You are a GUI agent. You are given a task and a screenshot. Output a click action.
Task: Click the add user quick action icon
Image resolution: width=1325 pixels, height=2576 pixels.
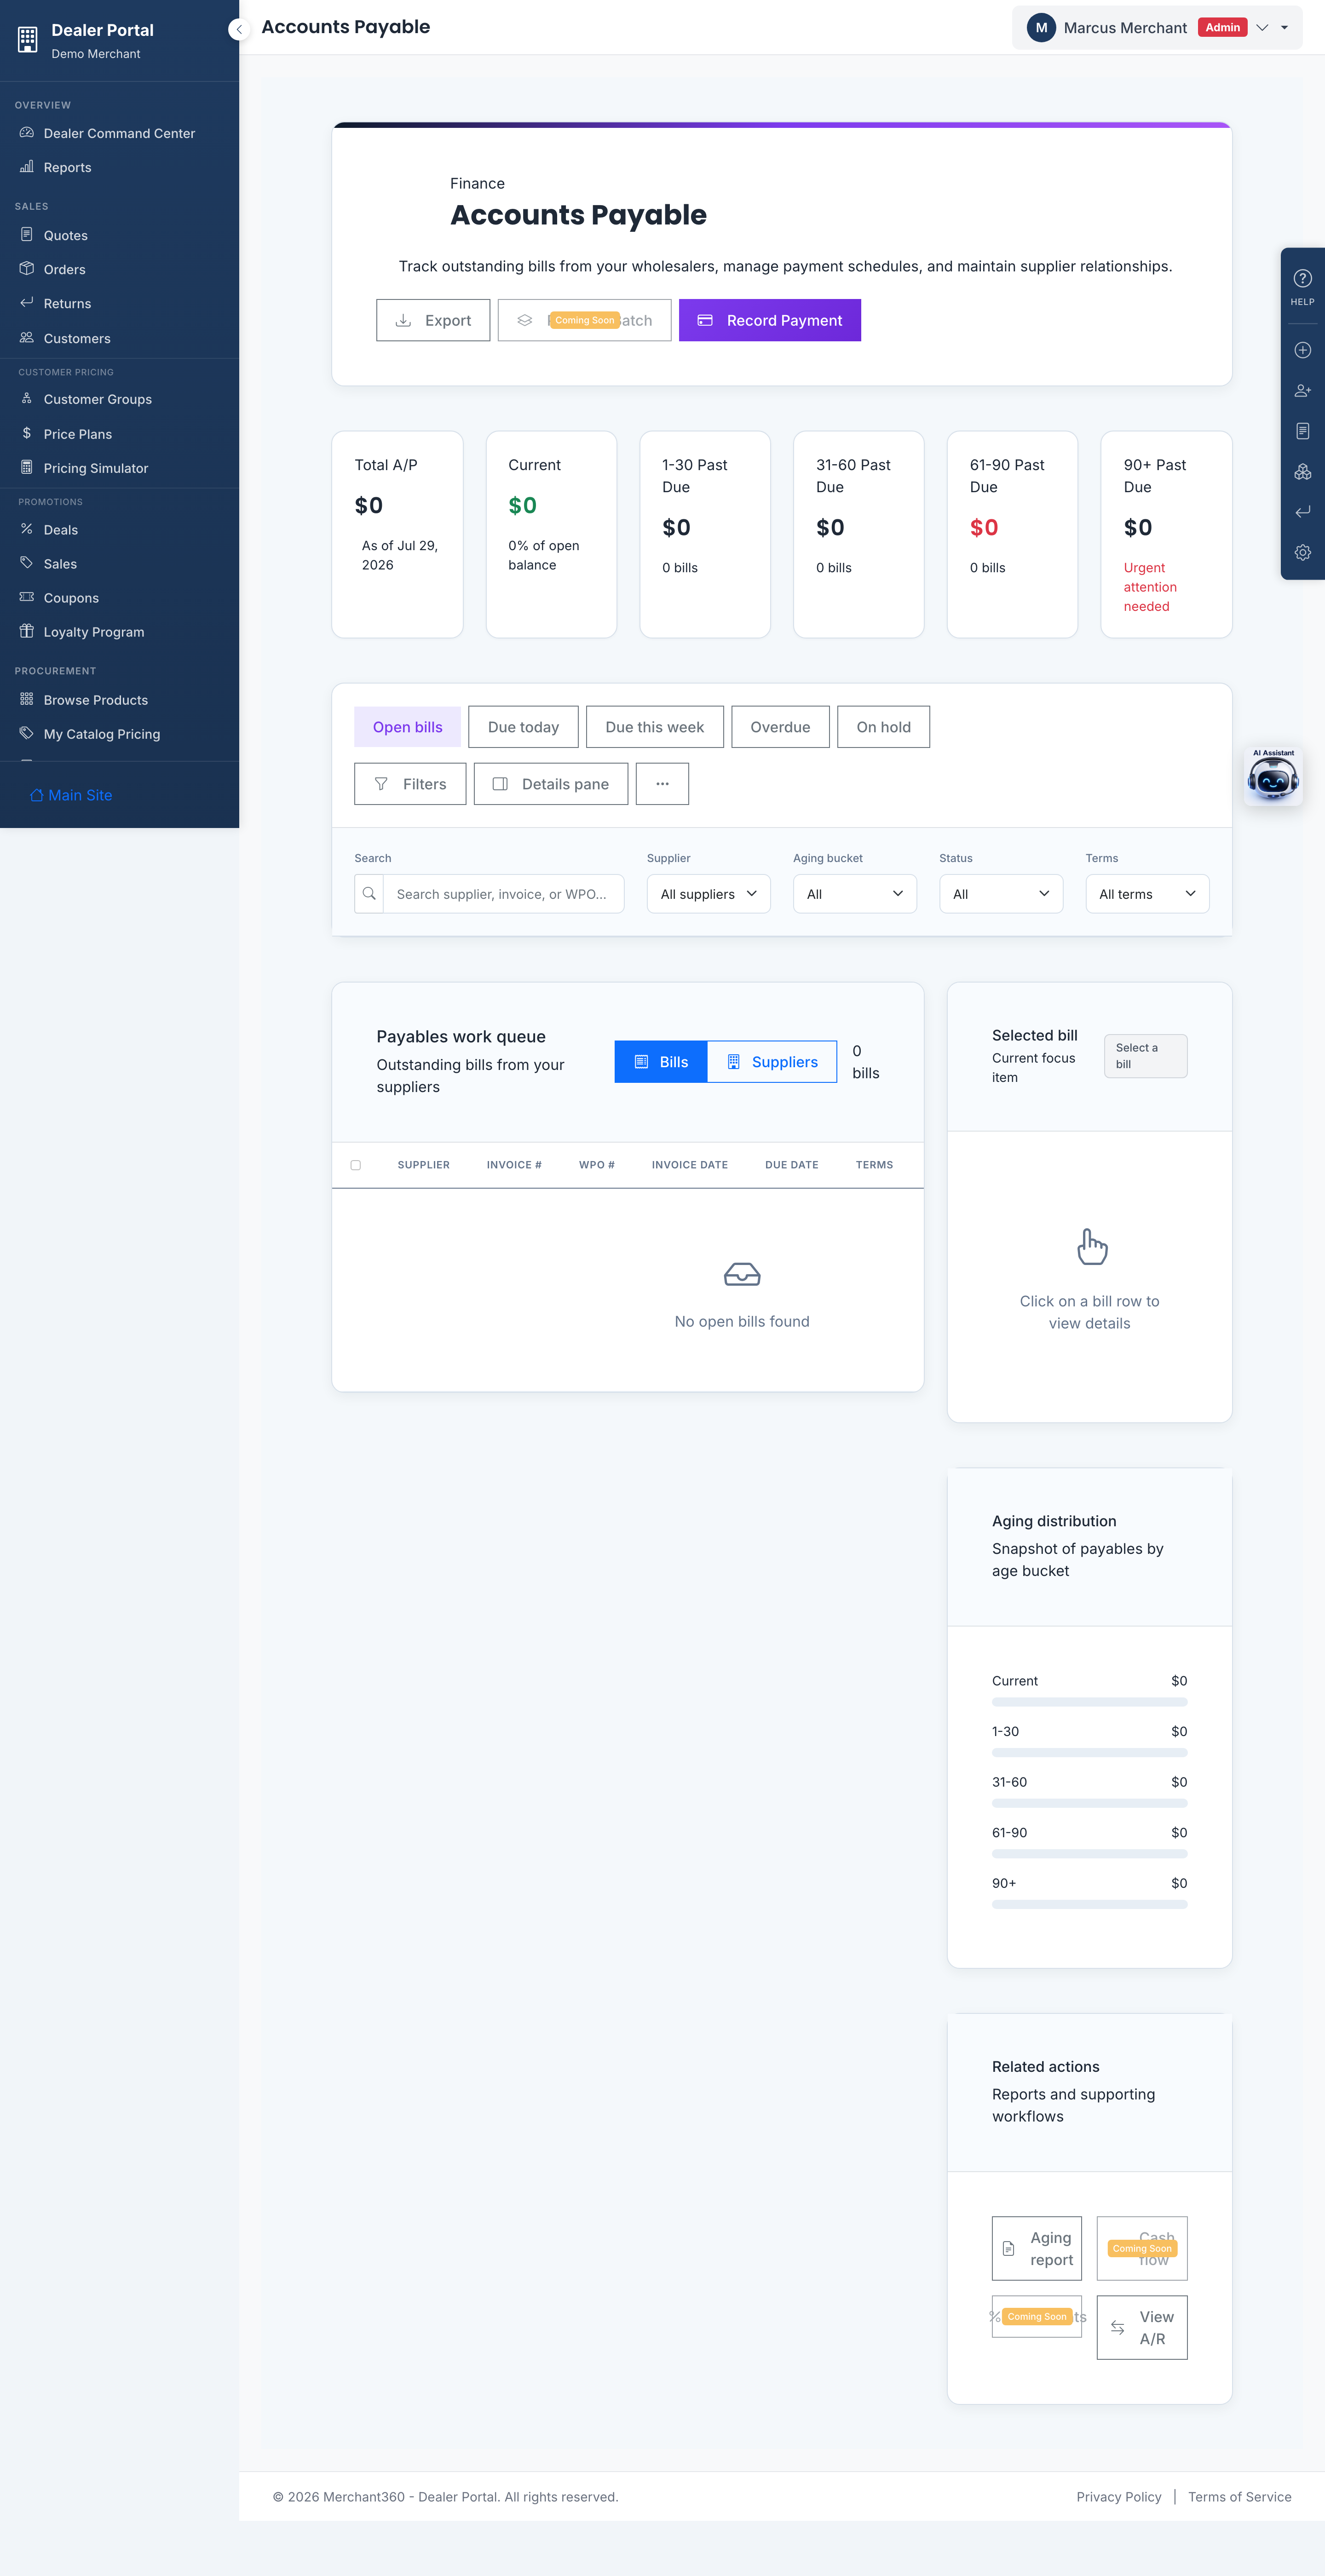1302,391
